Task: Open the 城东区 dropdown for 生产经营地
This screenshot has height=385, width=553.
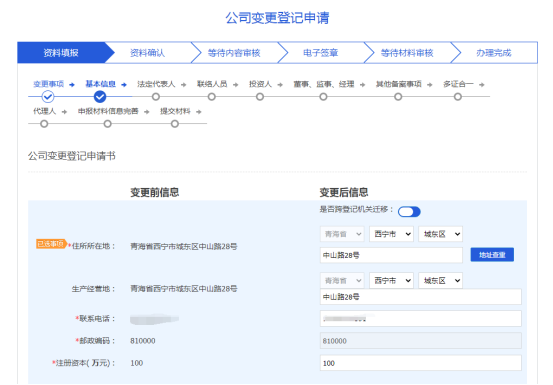Action: point(440,281)
